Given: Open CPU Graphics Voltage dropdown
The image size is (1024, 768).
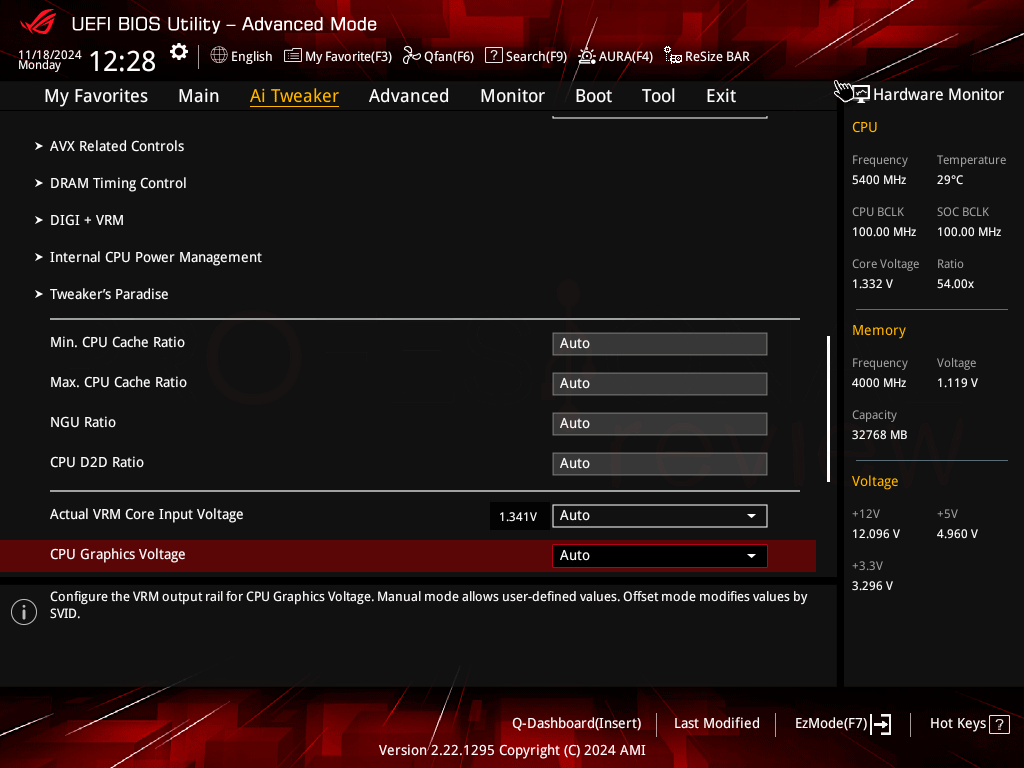Looking at the screenshot, I should [x=660, y=556].
